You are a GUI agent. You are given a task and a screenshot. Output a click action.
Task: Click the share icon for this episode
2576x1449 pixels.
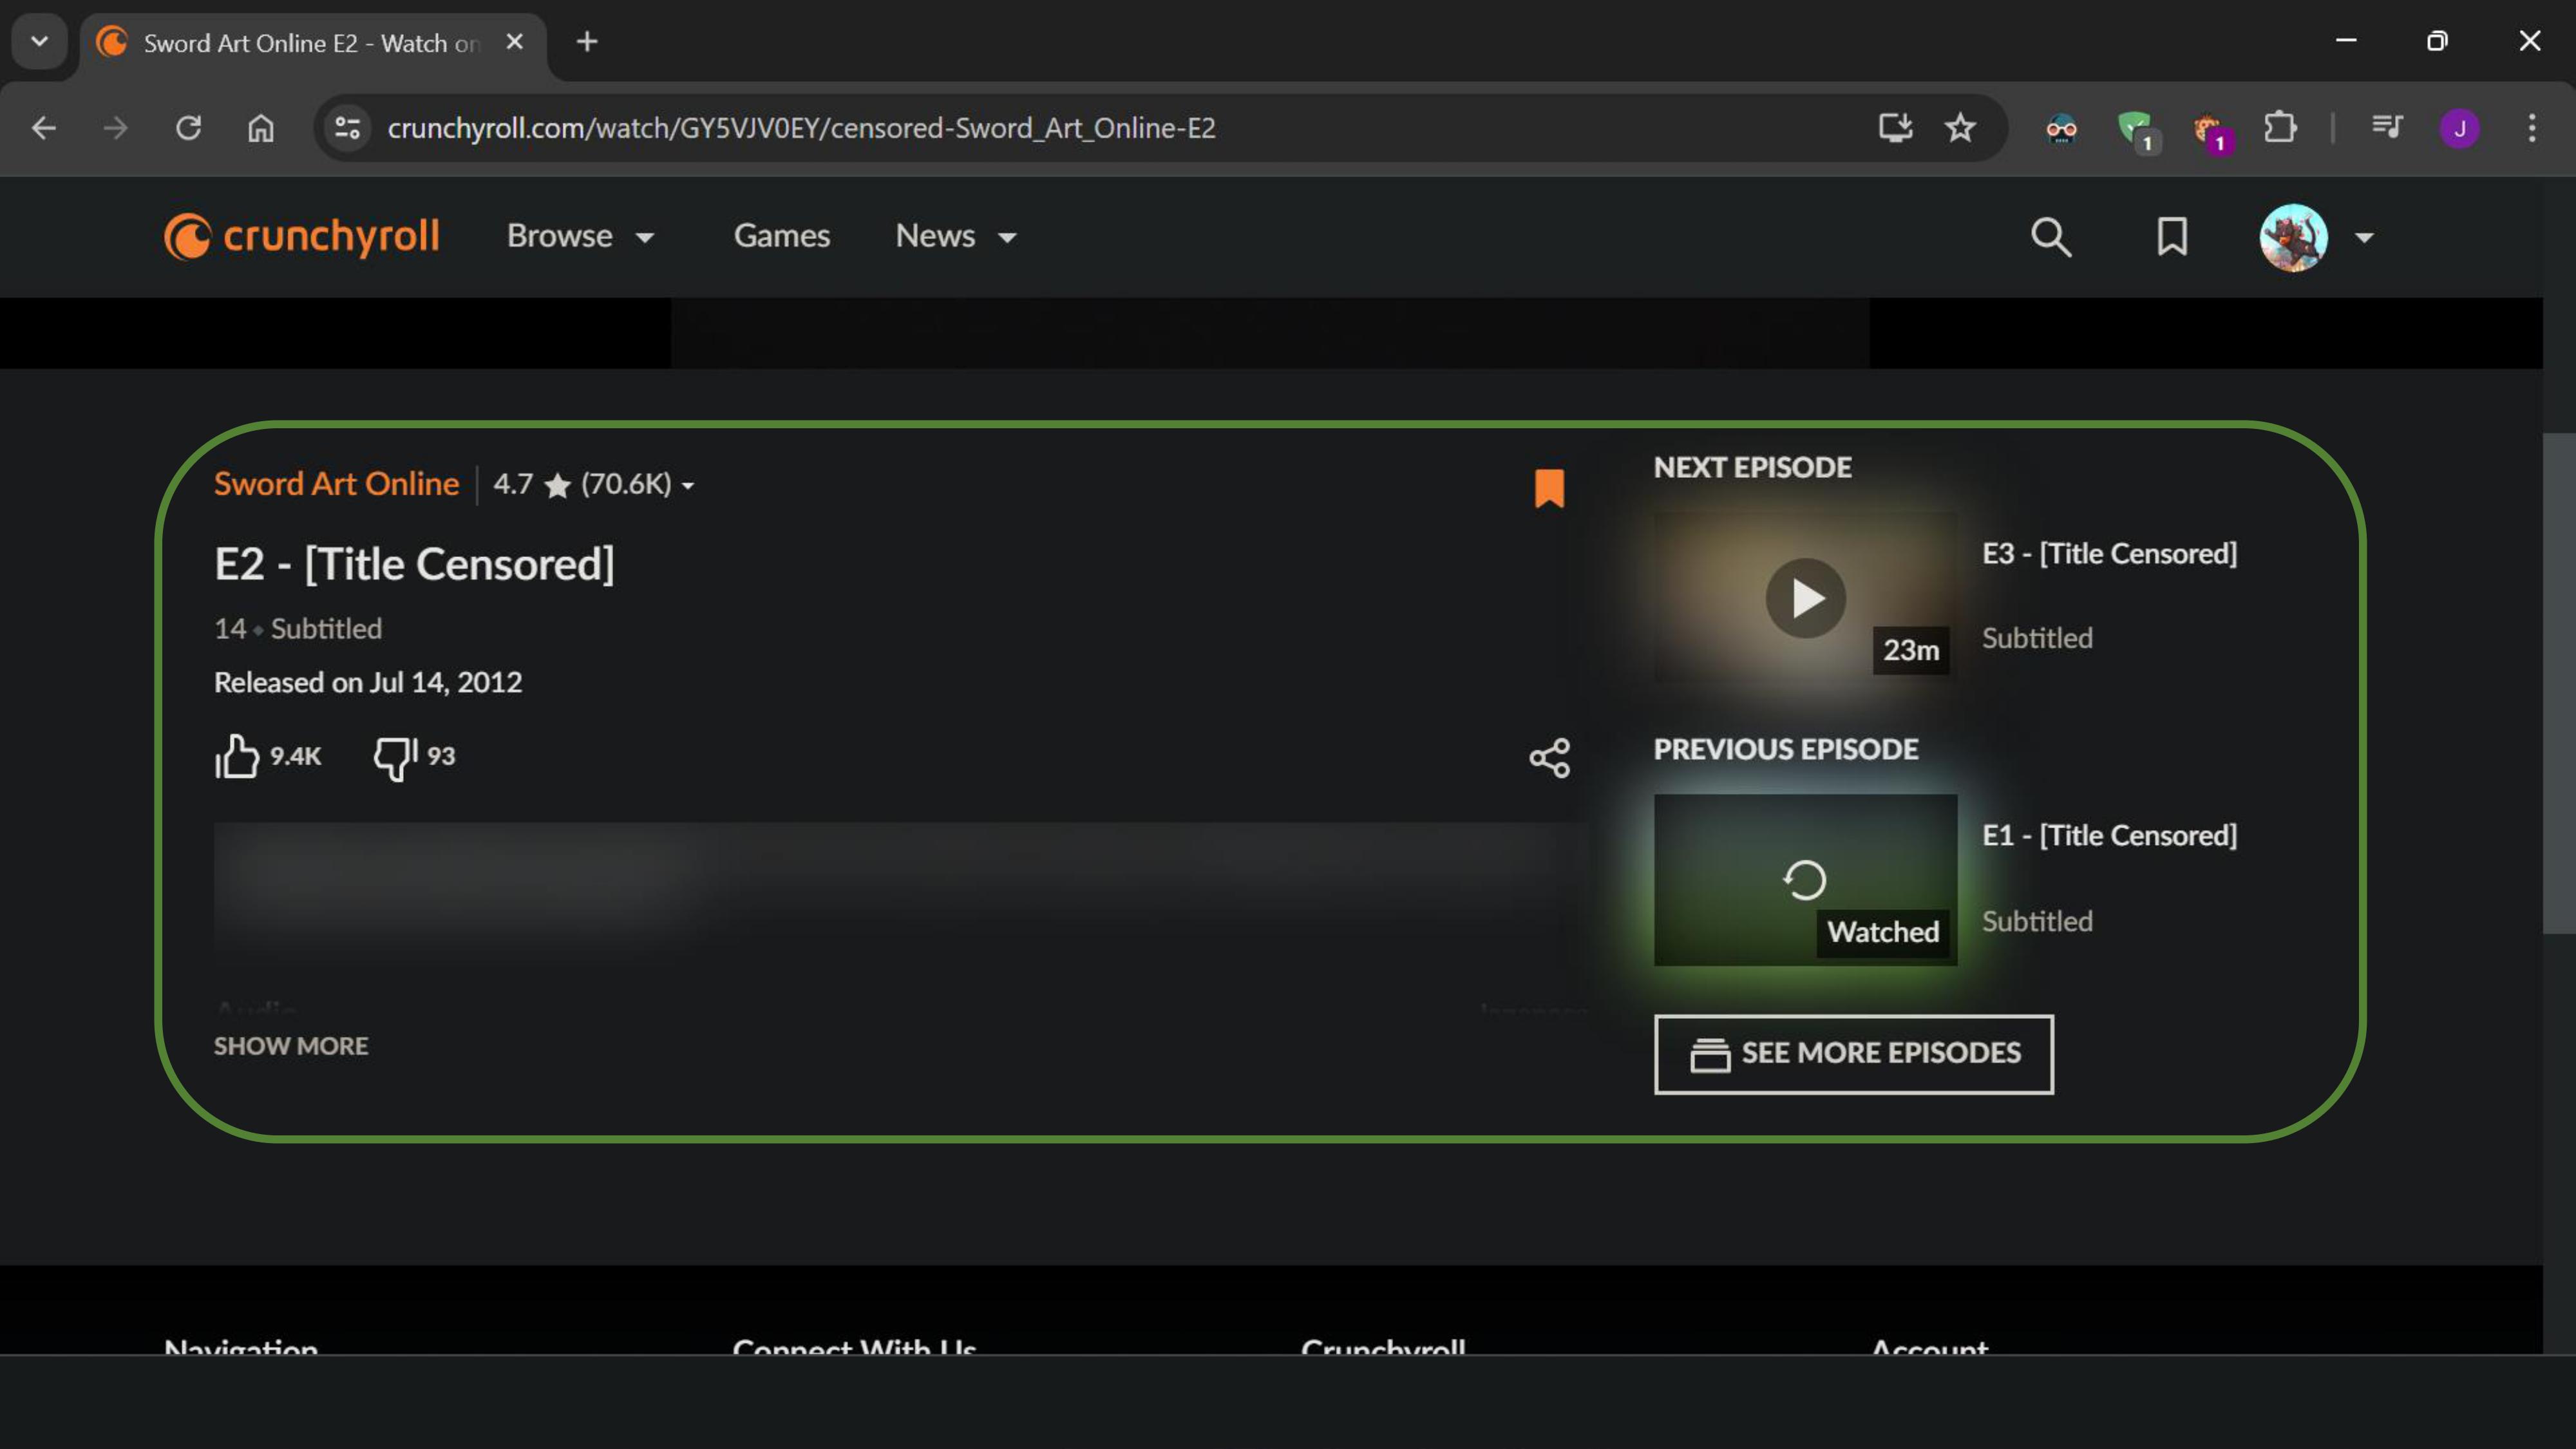point(1549,758)
